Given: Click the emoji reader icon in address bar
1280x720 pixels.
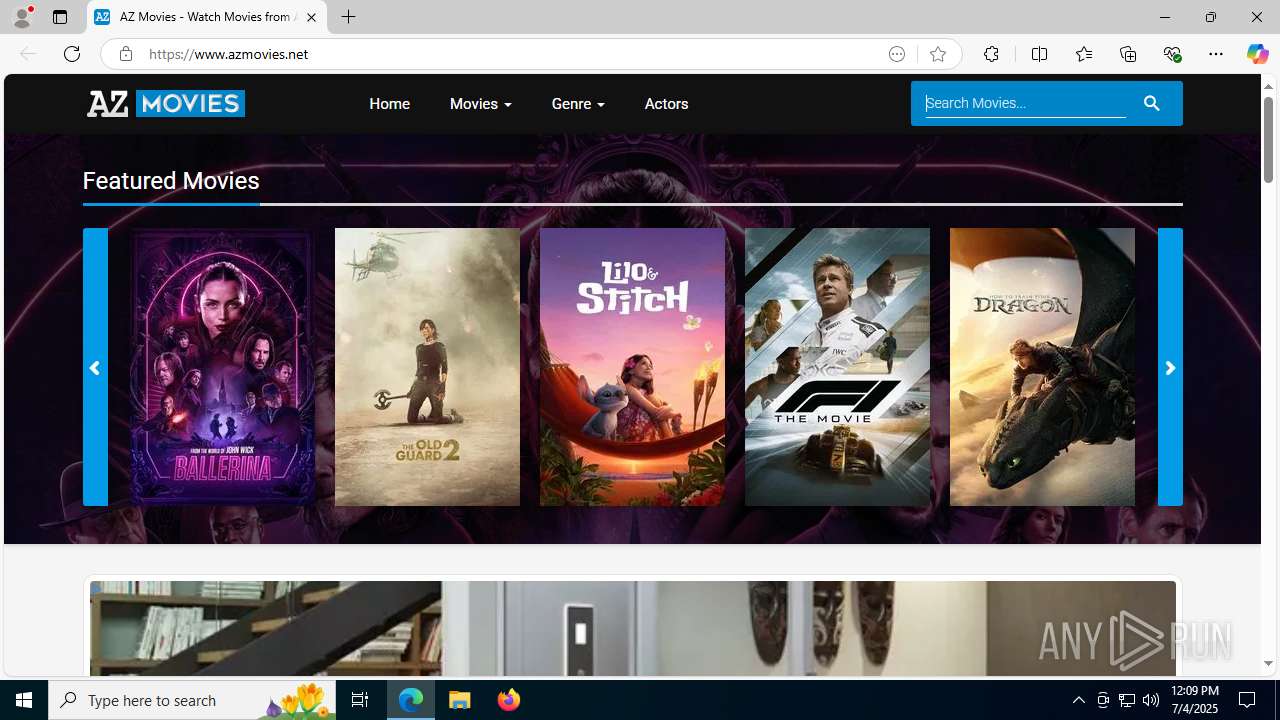Looking at the screenshot, I should coord(897,54).
